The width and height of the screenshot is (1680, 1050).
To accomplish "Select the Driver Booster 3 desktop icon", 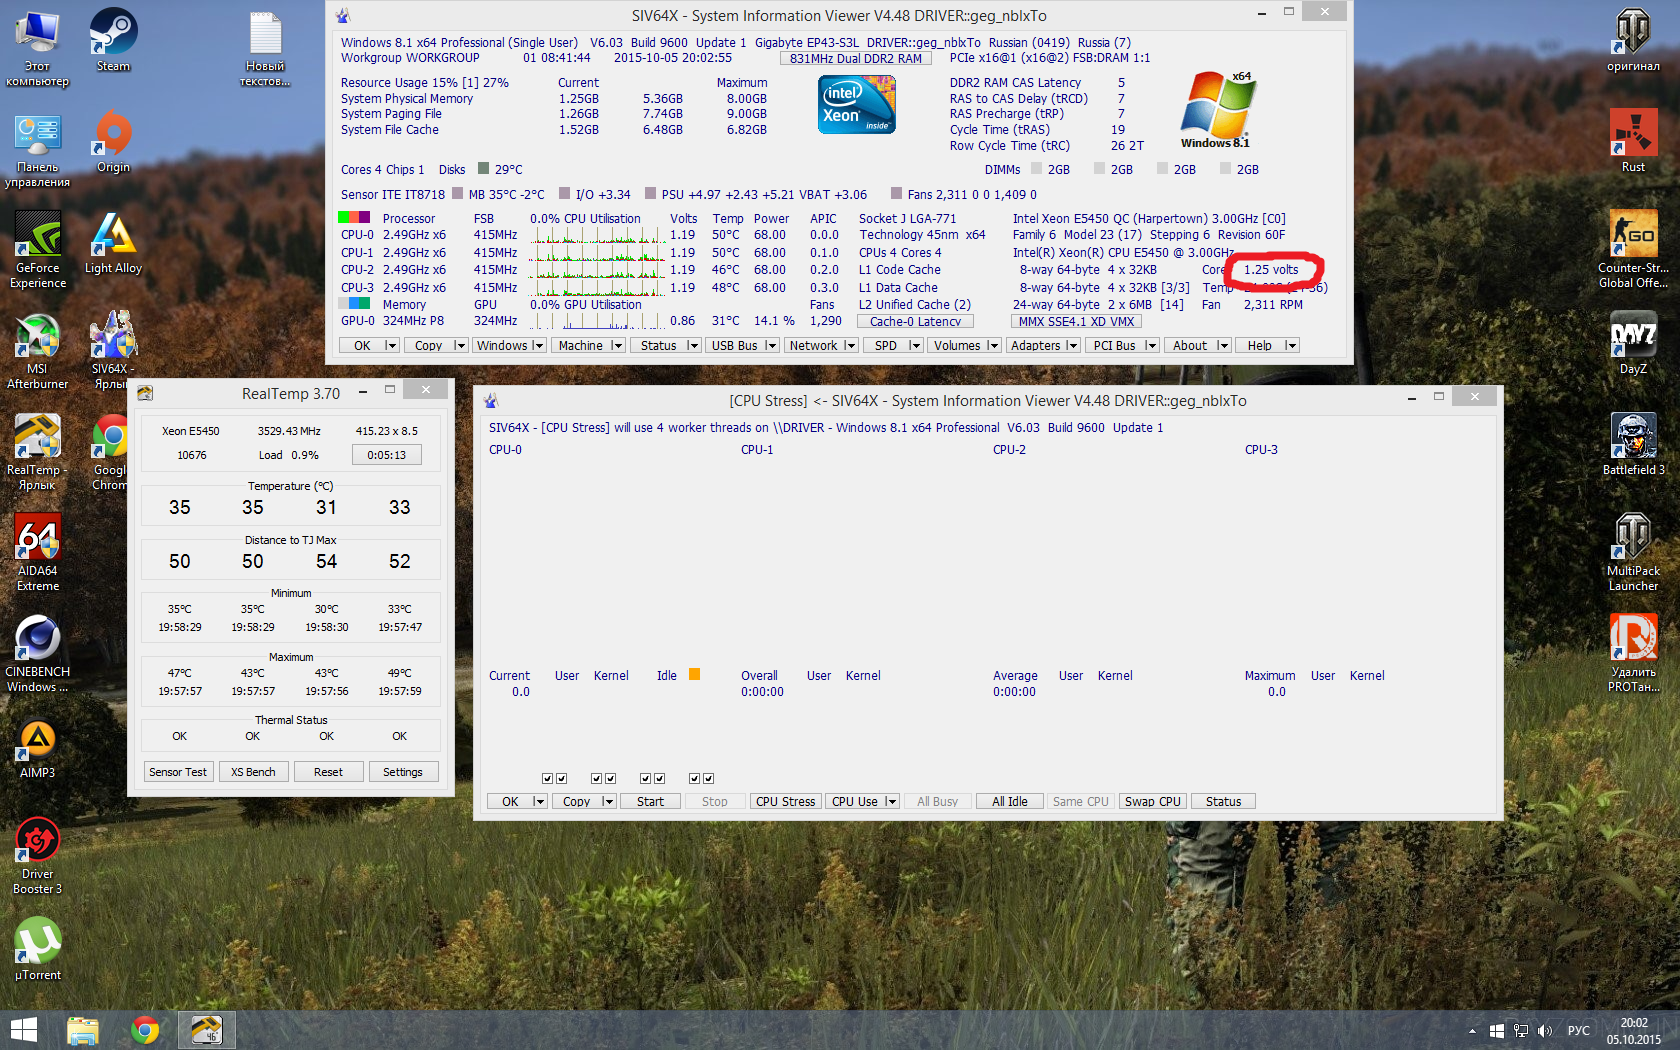I will 38,855.
